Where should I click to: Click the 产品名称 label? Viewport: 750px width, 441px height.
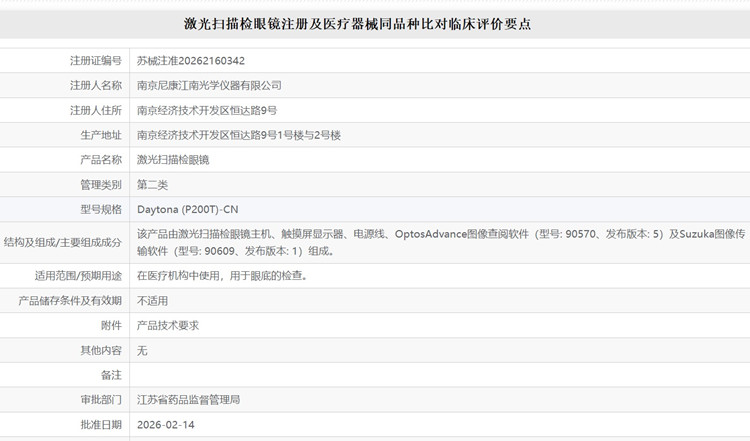tap(101, 160)
